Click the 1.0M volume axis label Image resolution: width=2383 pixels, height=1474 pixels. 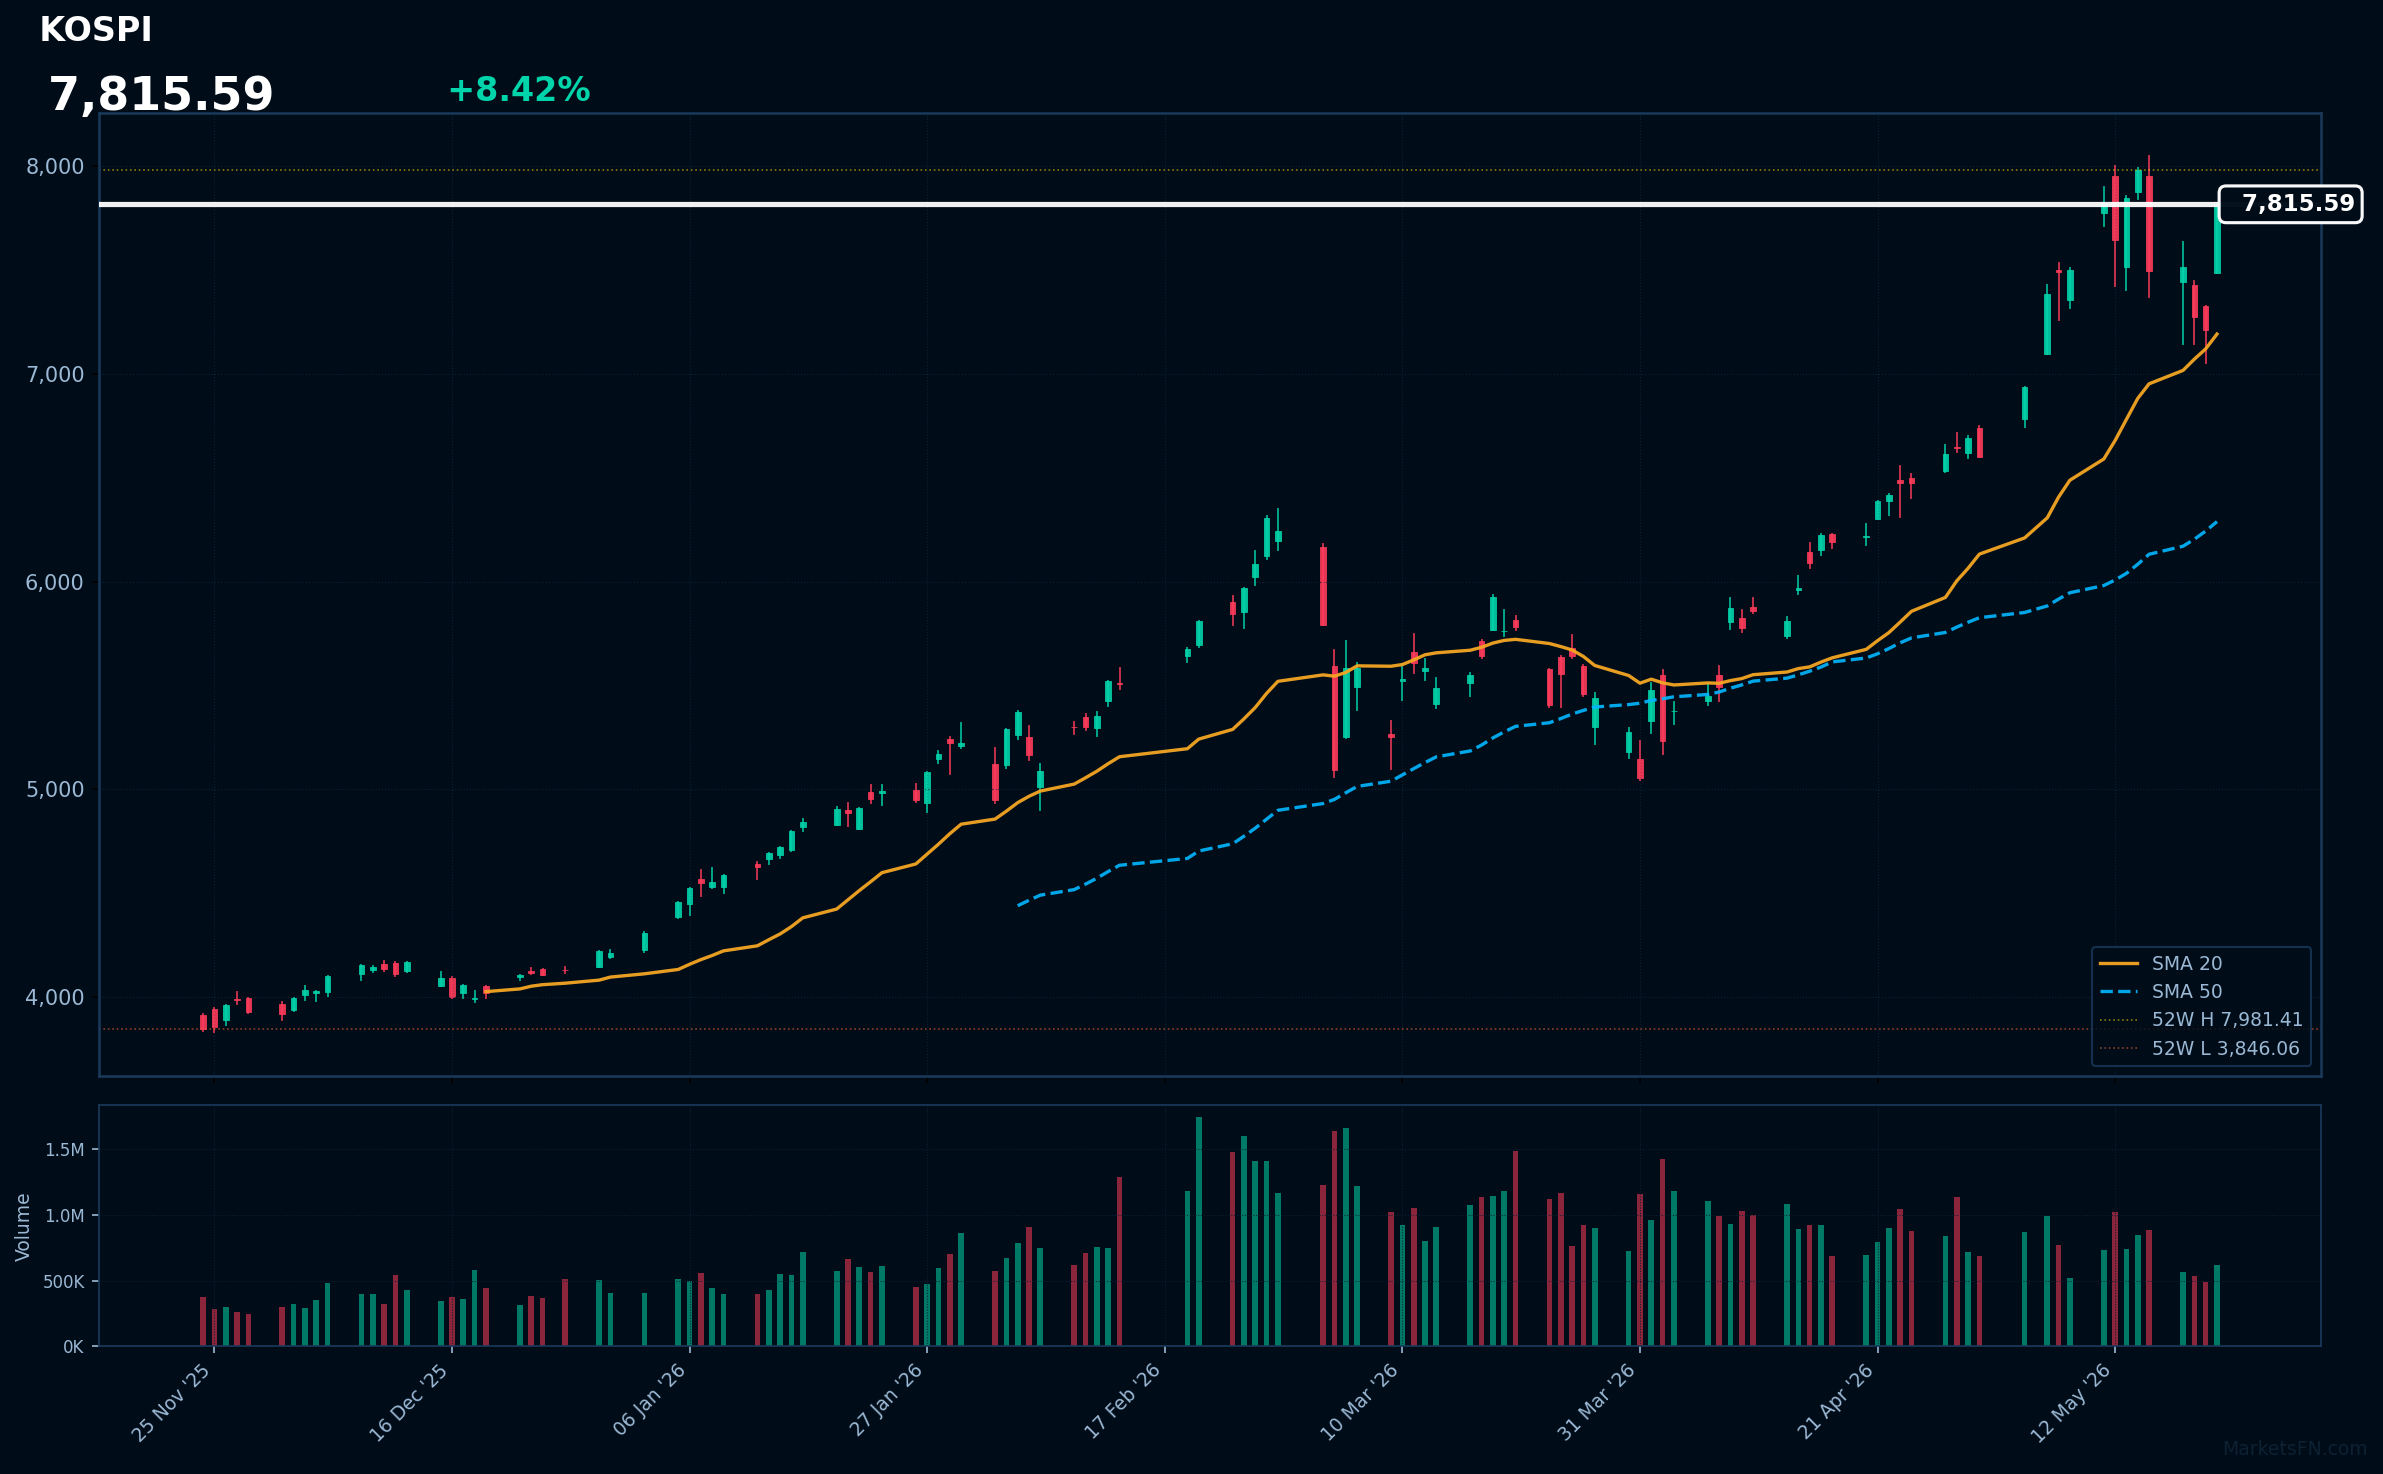click(65, 1216)
